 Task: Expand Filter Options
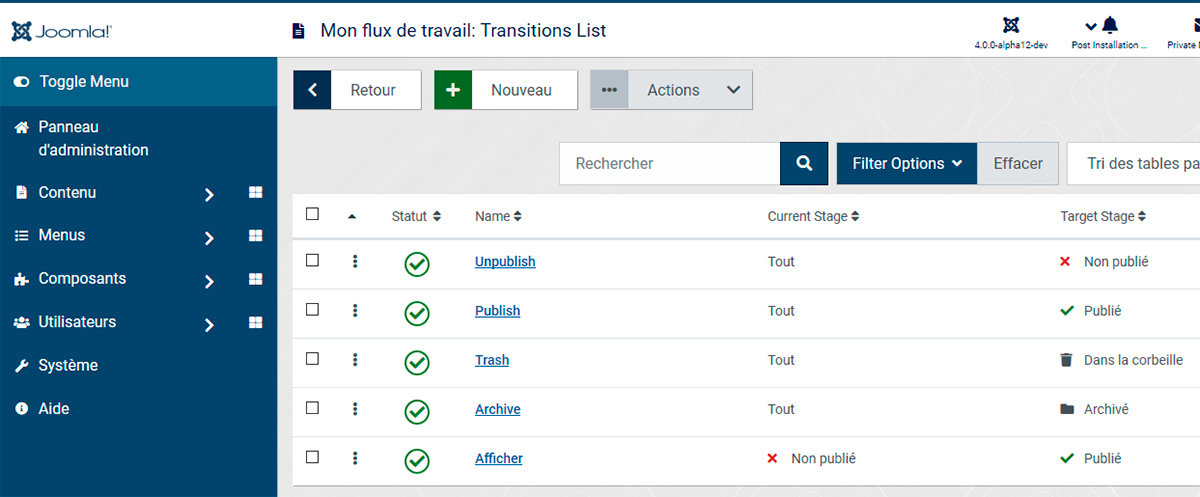907,163
